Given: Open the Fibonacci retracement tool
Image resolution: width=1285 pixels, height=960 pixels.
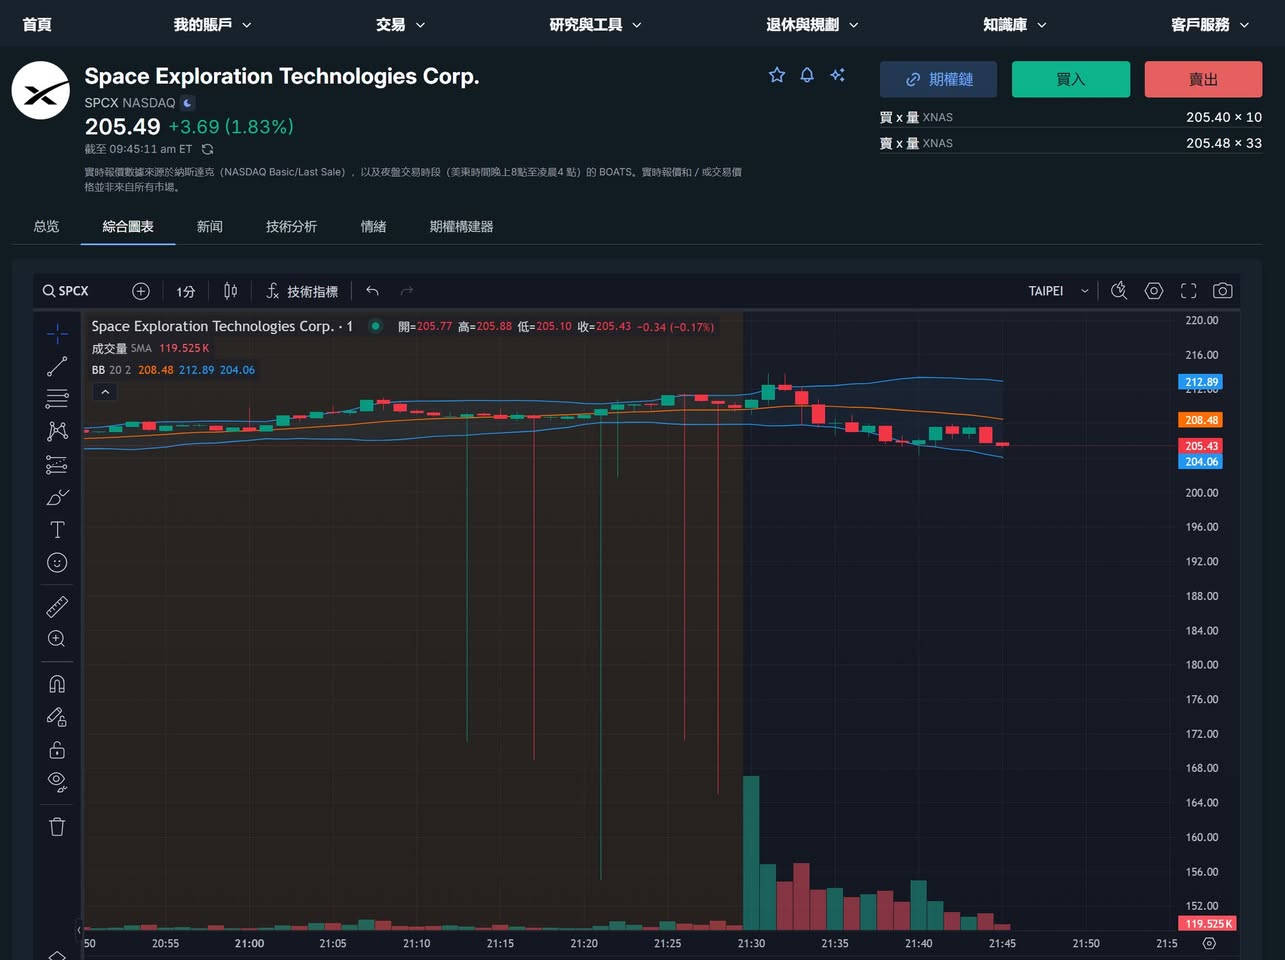Looking at the screenshot, I should [x=57, y=398].
